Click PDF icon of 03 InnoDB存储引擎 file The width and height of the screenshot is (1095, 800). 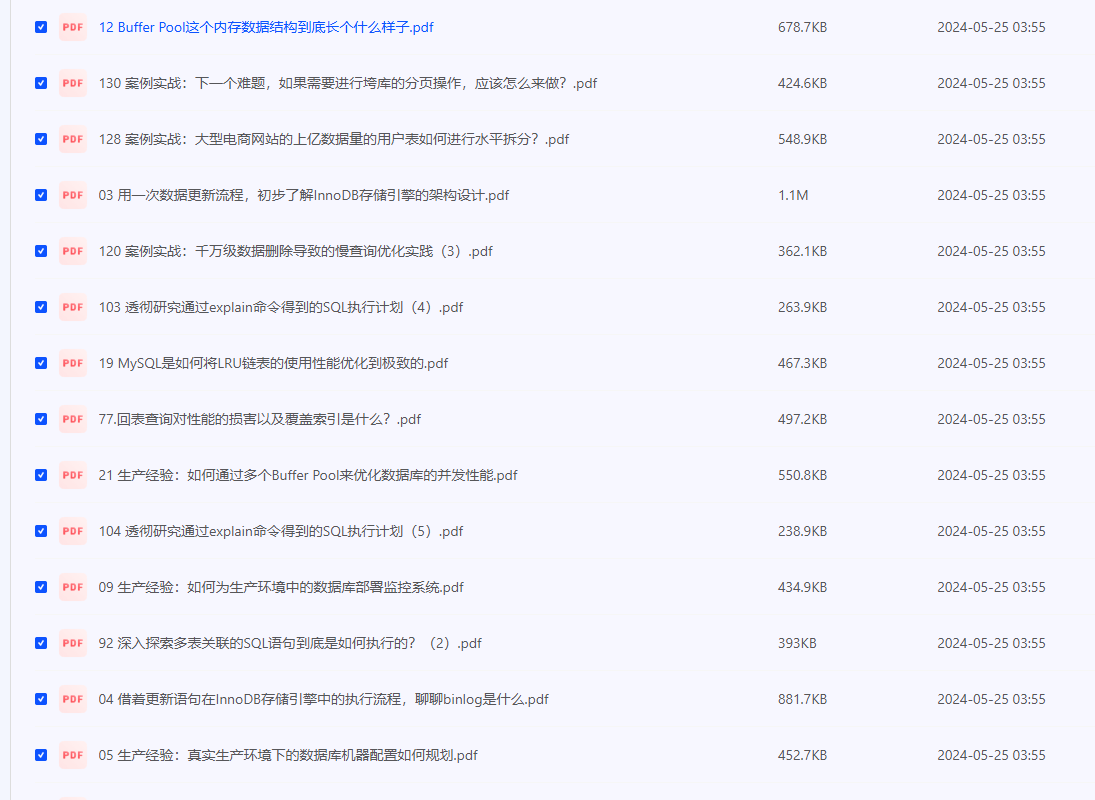pos(73,196)
